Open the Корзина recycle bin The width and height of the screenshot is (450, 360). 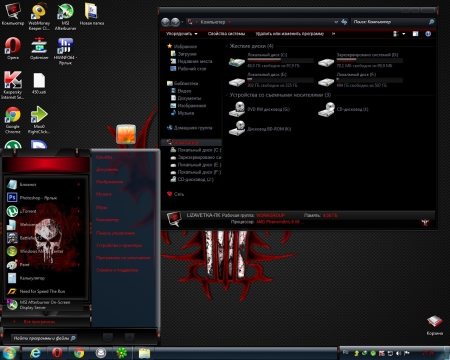tap(435, 325)
